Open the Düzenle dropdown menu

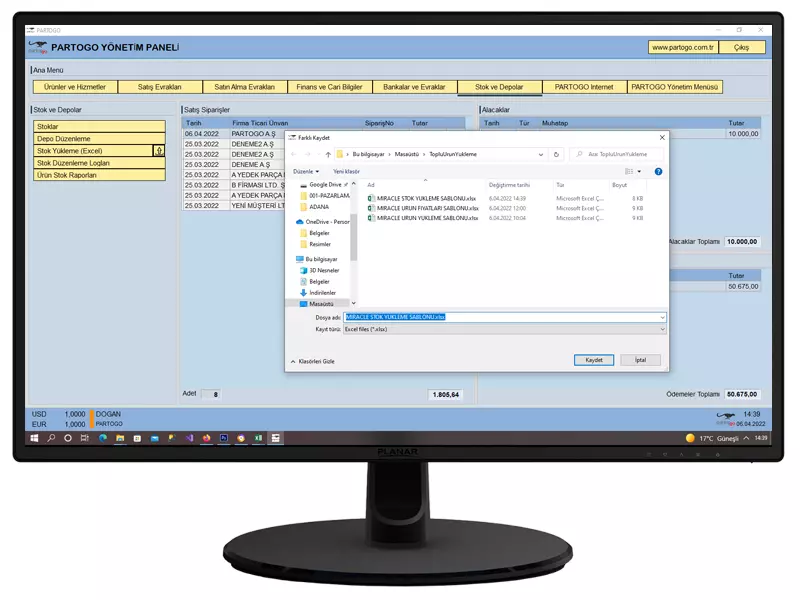click(306, 171)
